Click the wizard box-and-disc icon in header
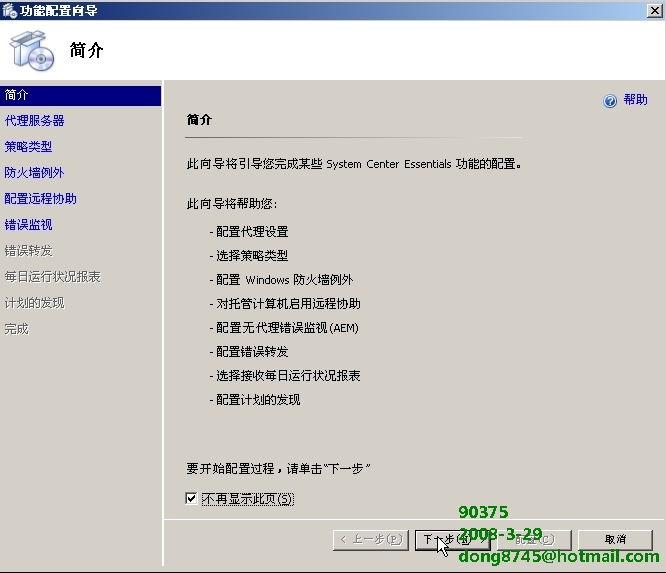Image resolution: width=666 pixels, height=573 pixels. [x=32, y=51]
